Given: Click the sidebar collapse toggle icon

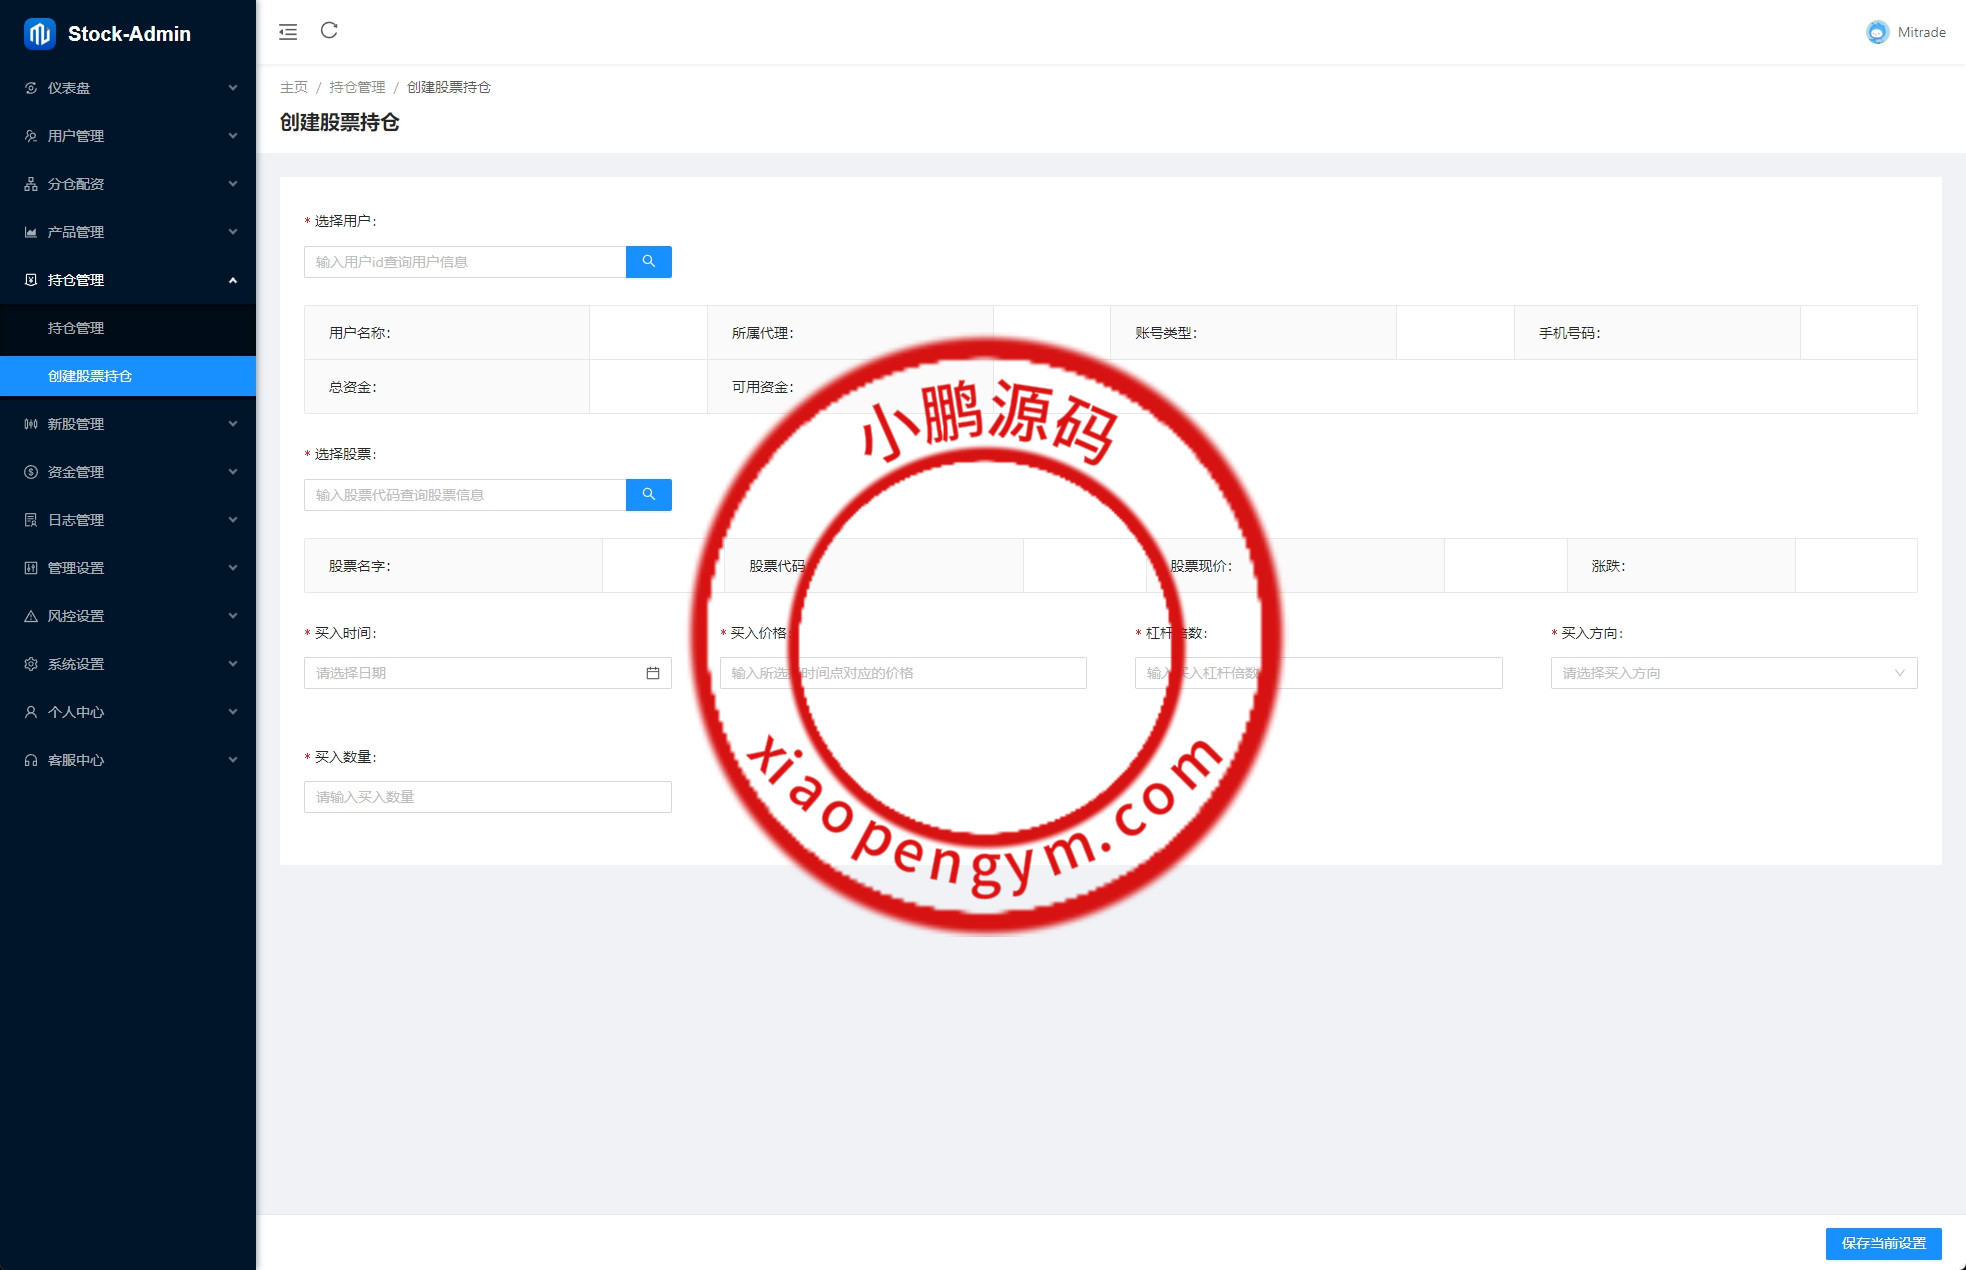Looking at the screenshot, I should 288,32.
